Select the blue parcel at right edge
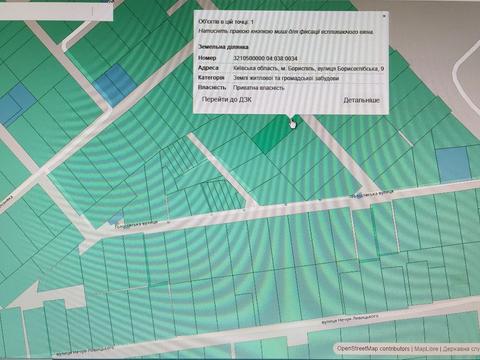The width and height of the screenshot is (480, 360). tap(453, 165)
